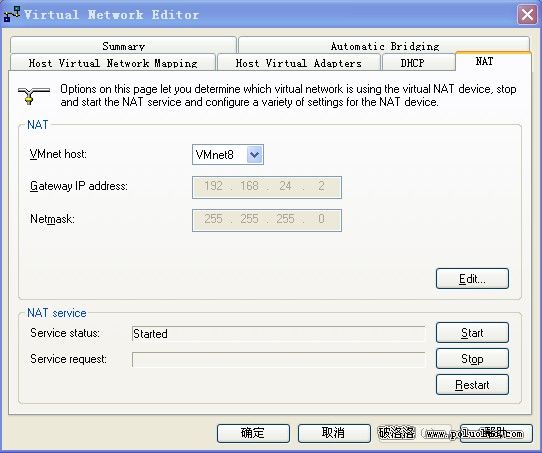
Task: Stop the NAT service
Action: 472,359
